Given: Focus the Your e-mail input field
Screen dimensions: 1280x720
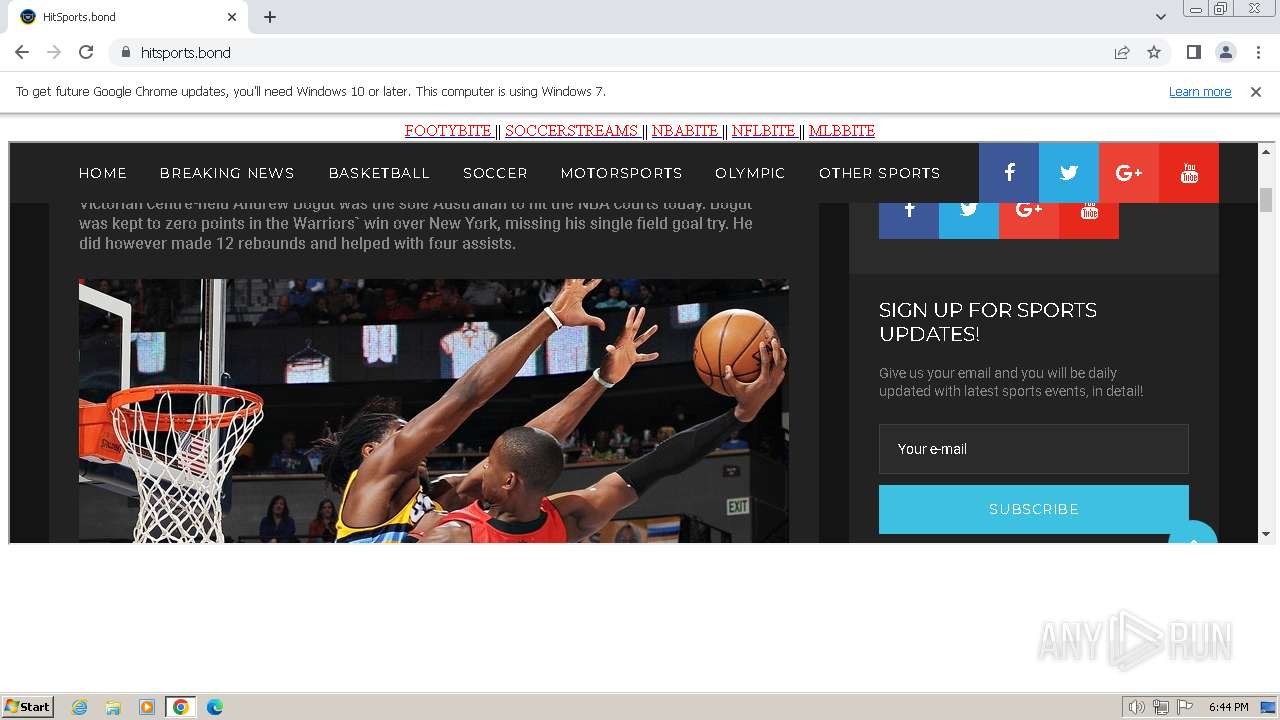Looking at the screenshot, I should [x=1034, y=449].
